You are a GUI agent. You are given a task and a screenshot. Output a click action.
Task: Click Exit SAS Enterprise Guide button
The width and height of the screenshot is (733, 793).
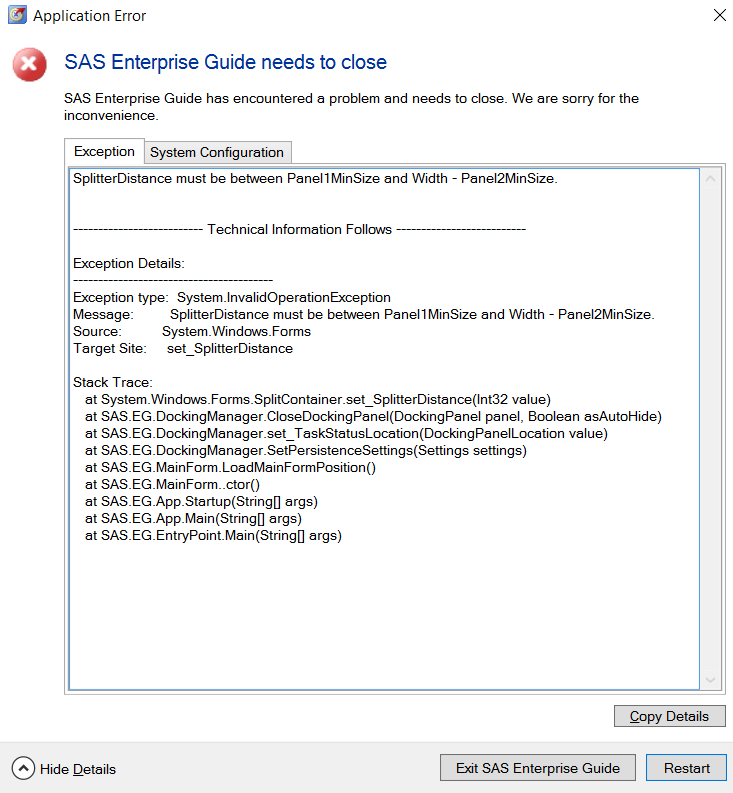tap(538, 768)
